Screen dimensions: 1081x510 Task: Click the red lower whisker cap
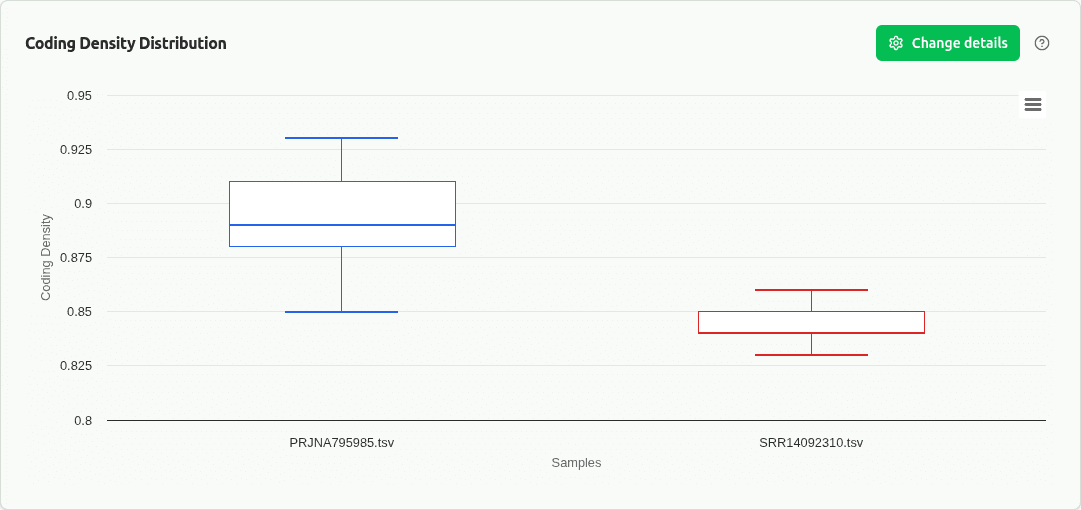point(811,355)
